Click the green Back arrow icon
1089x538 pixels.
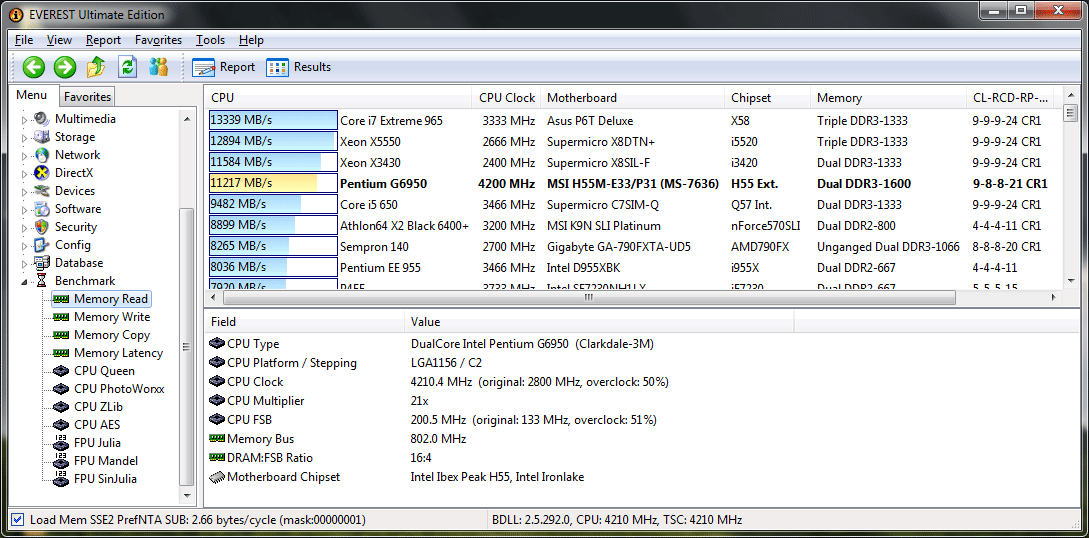33,67
